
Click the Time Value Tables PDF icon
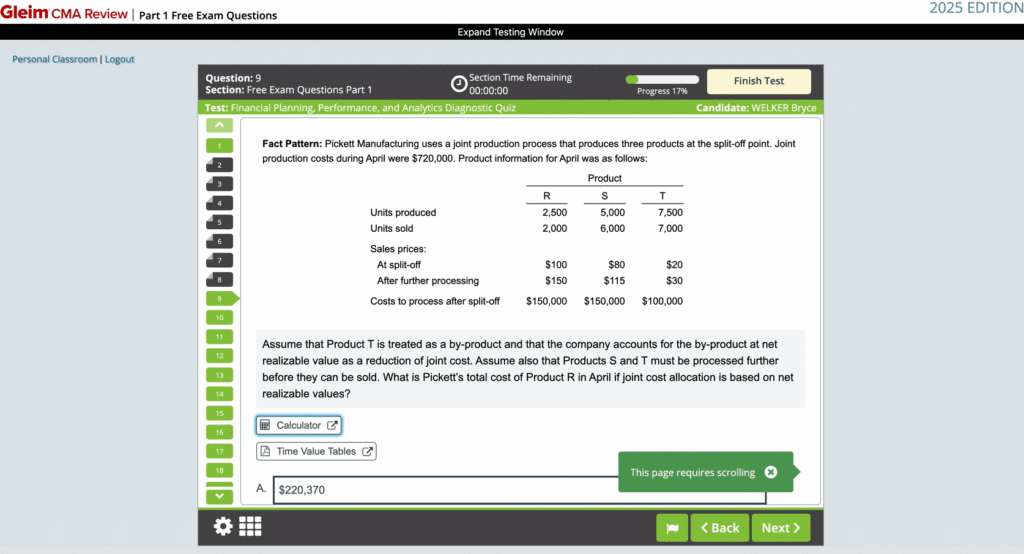[265, 451]
